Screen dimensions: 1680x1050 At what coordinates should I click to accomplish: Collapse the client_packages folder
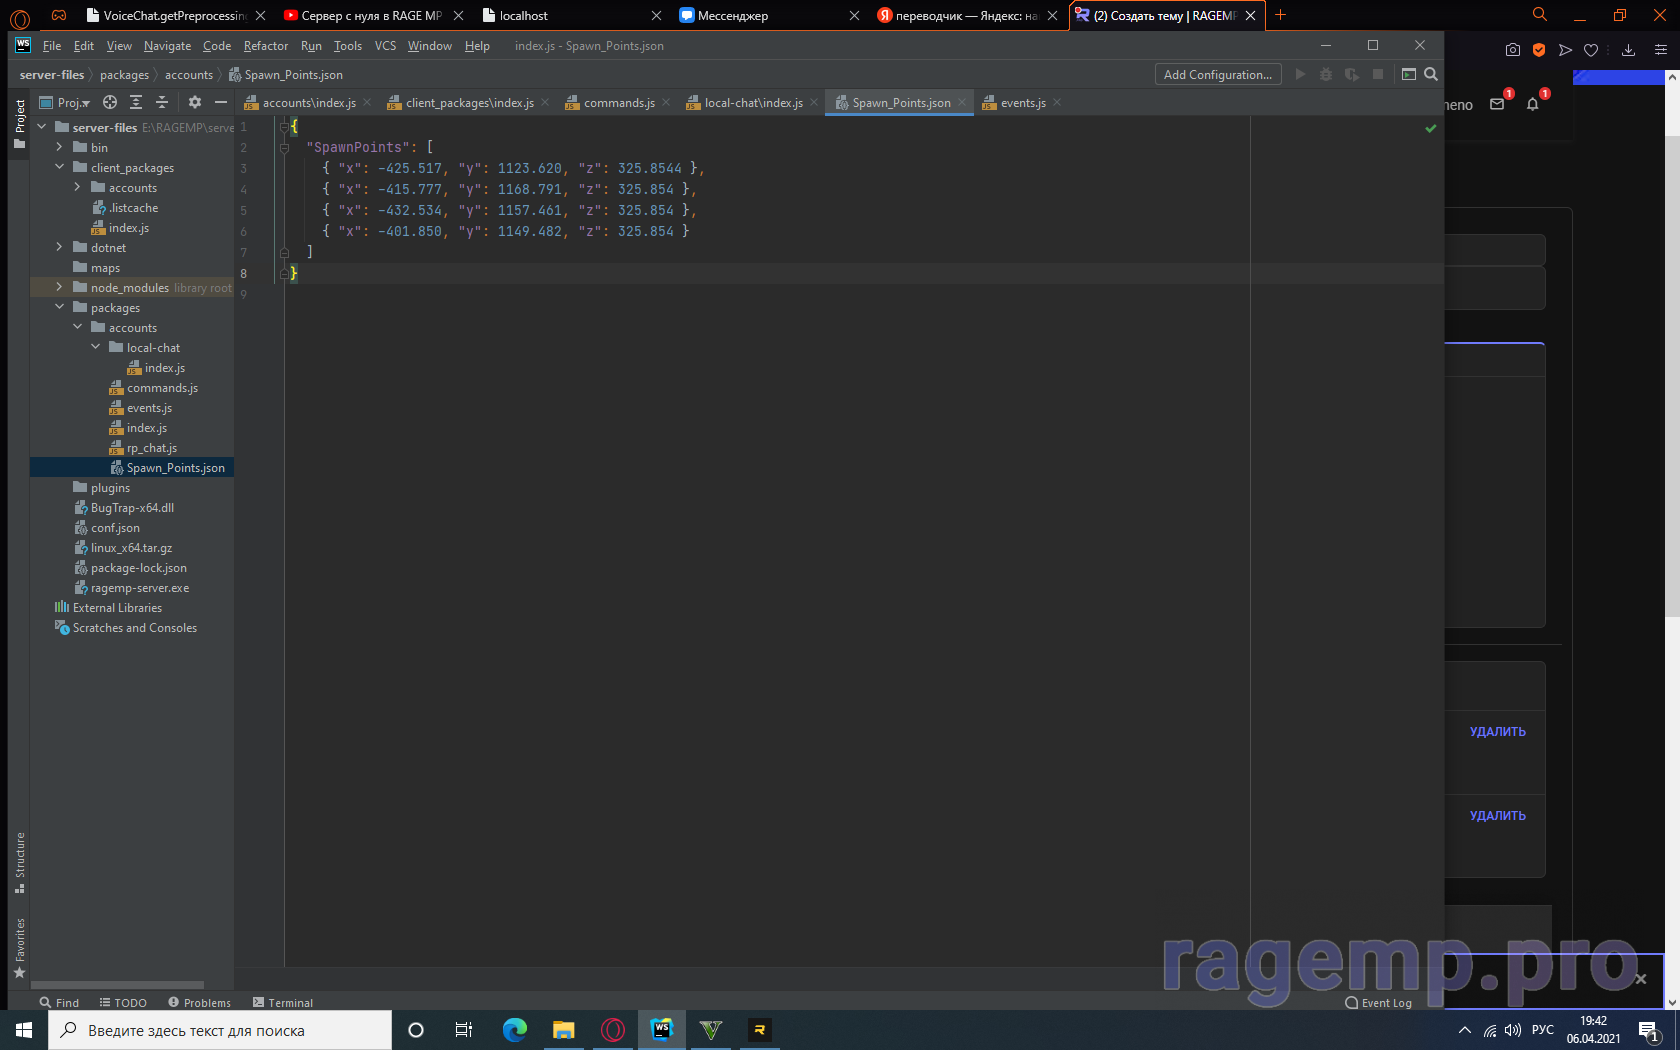pos(60,167)
